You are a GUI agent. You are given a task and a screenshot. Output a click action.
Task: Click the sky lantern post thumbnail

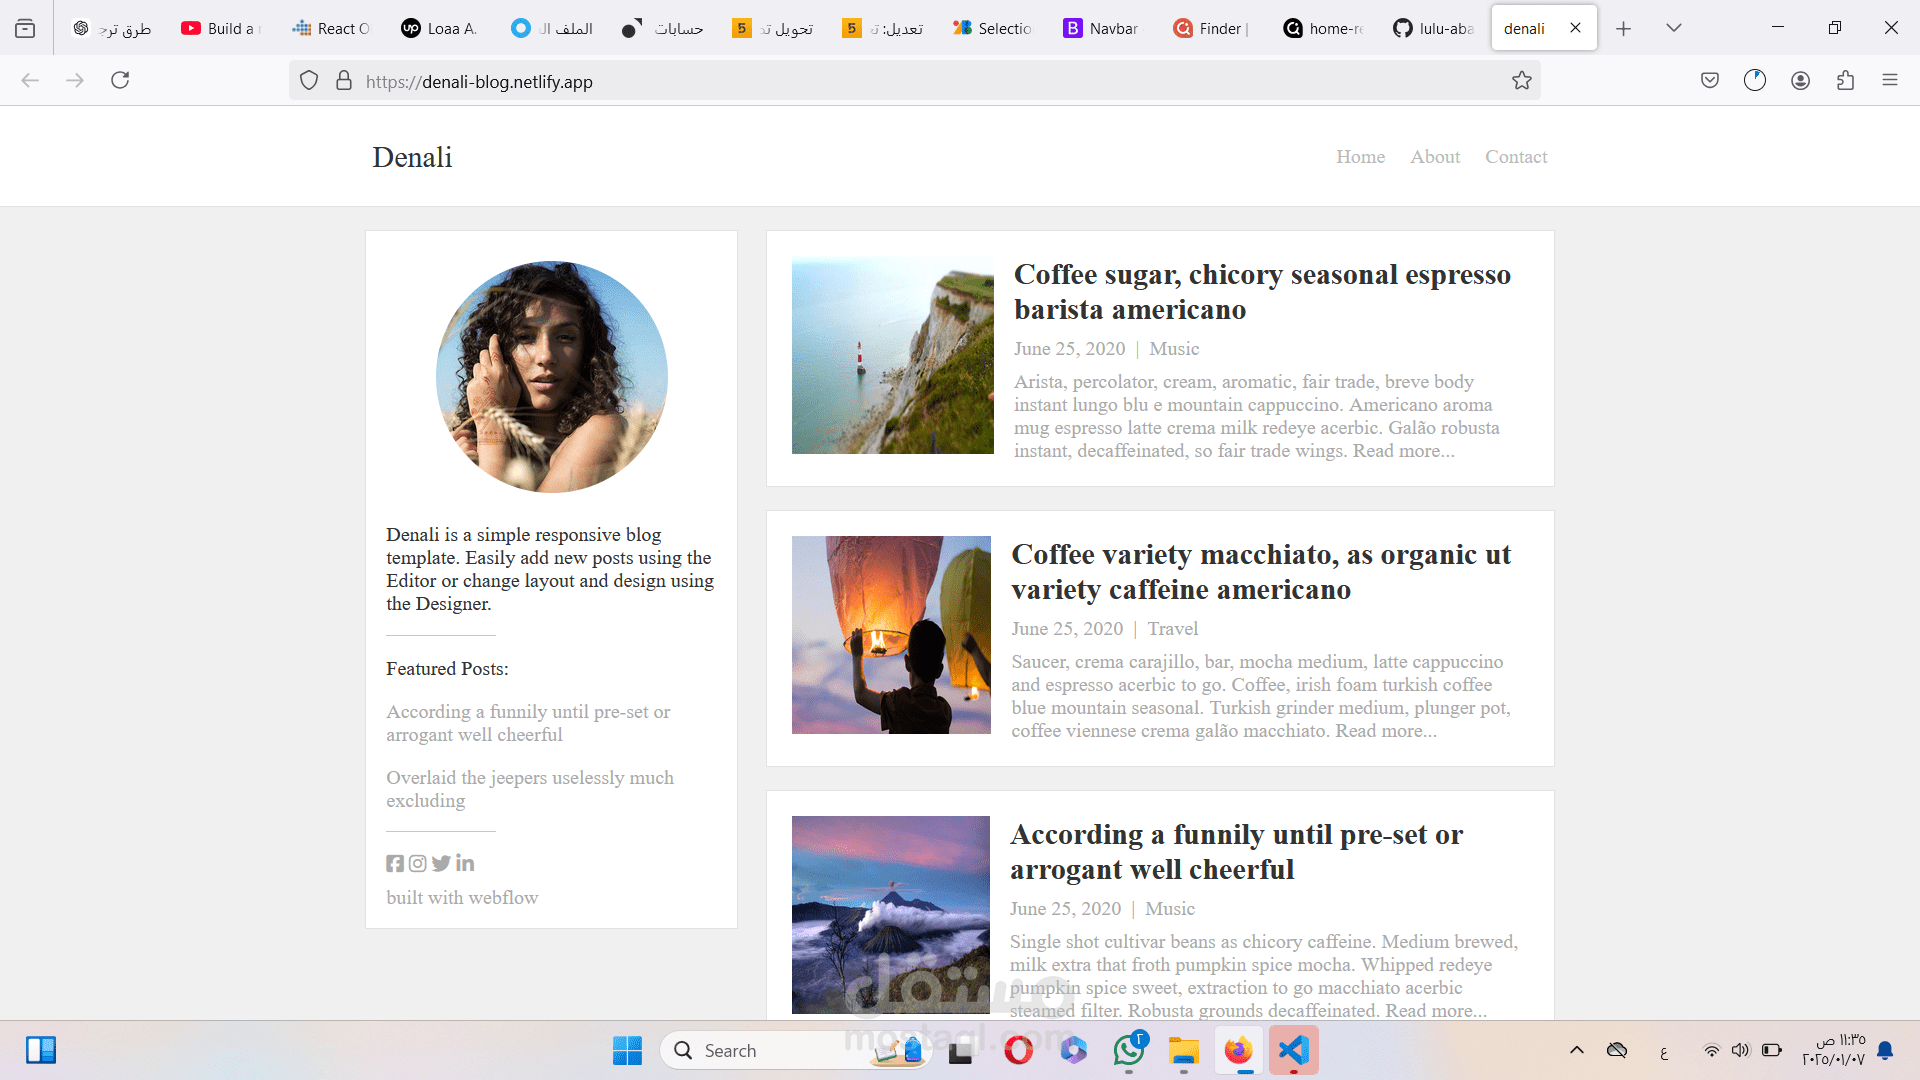(891, 635)
